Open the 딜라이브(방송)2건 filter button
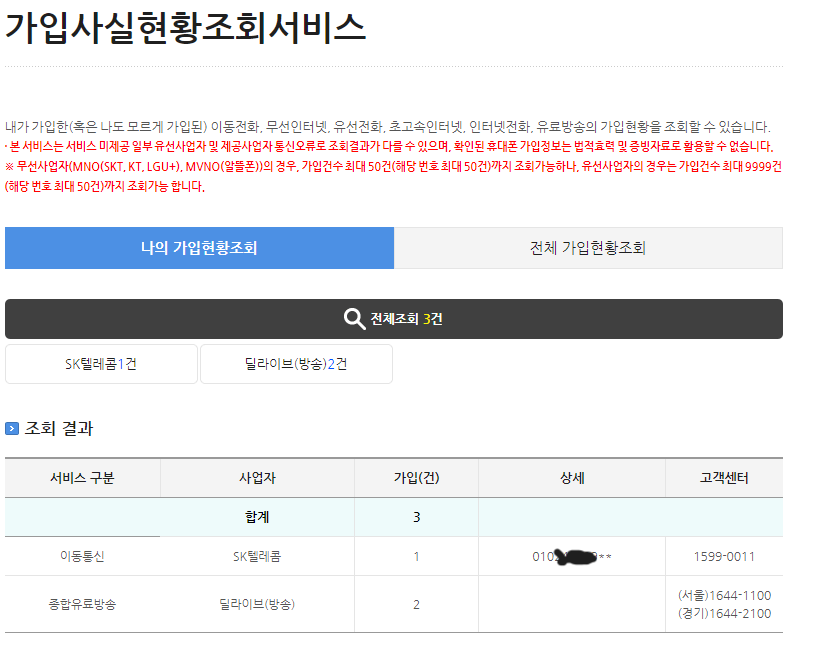The width and height of the screenshot is (816, 667). [x=297, y=364]
